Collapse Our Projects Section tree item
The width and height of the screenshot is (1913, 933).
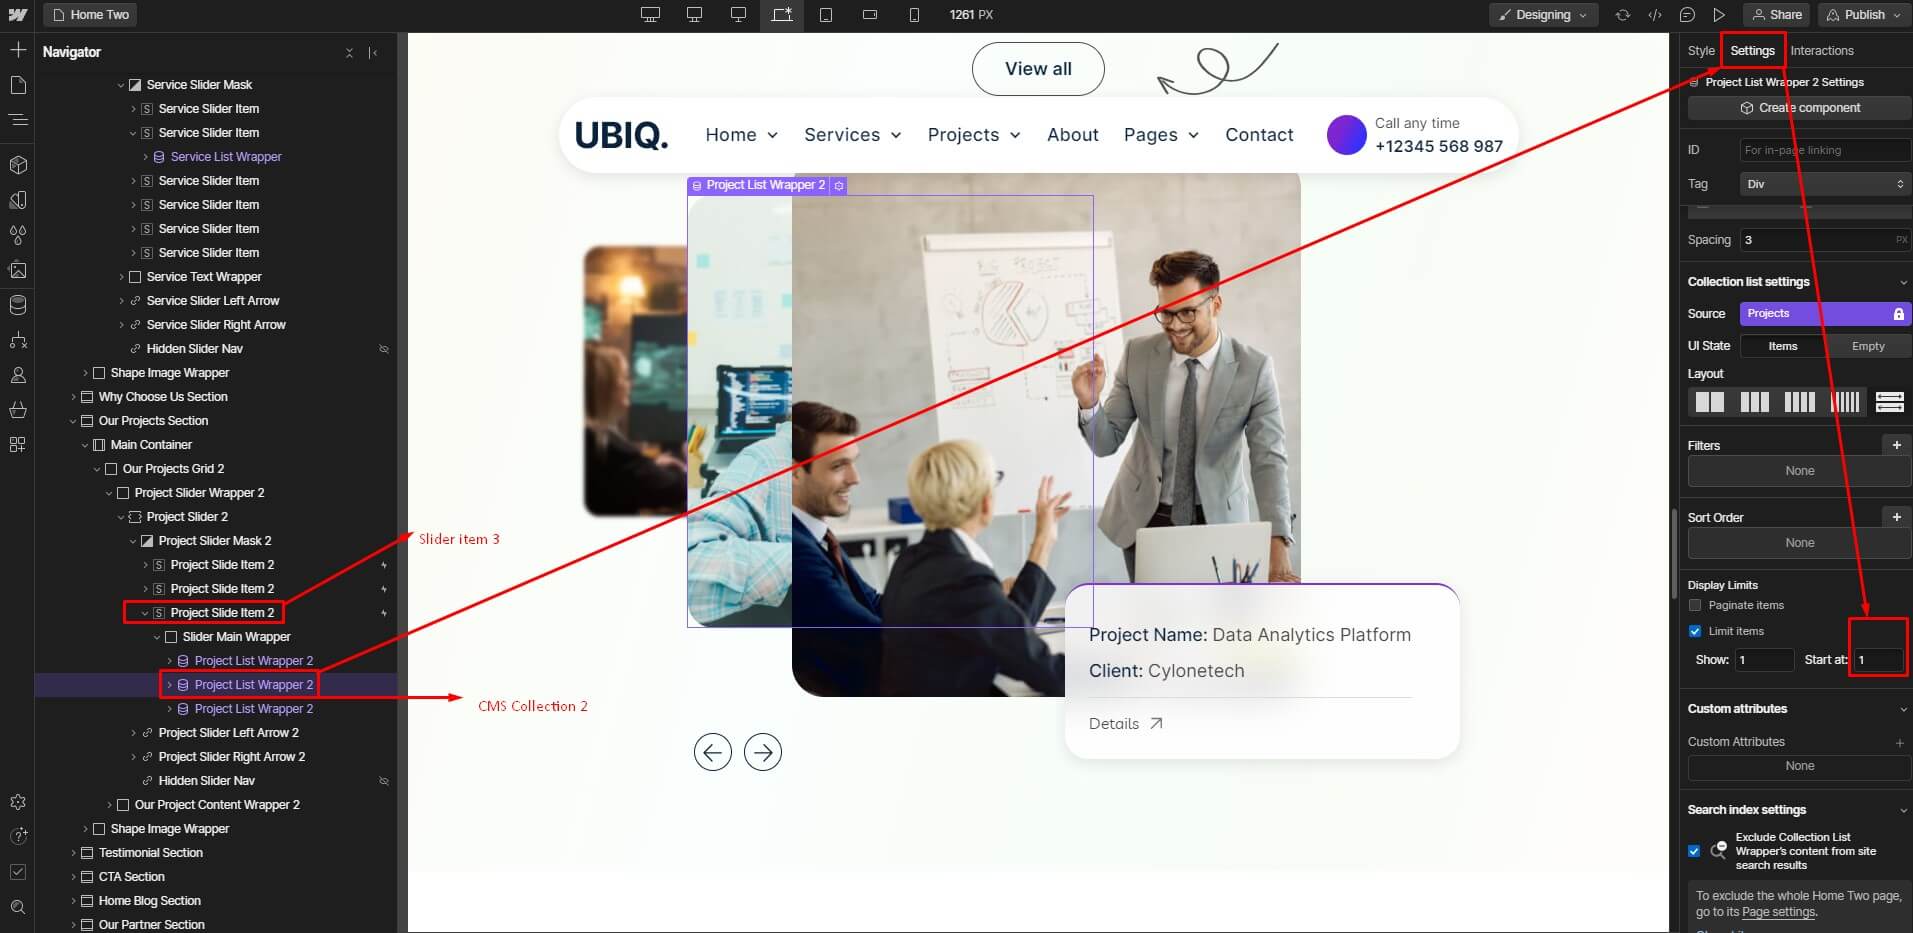(73, 421)
